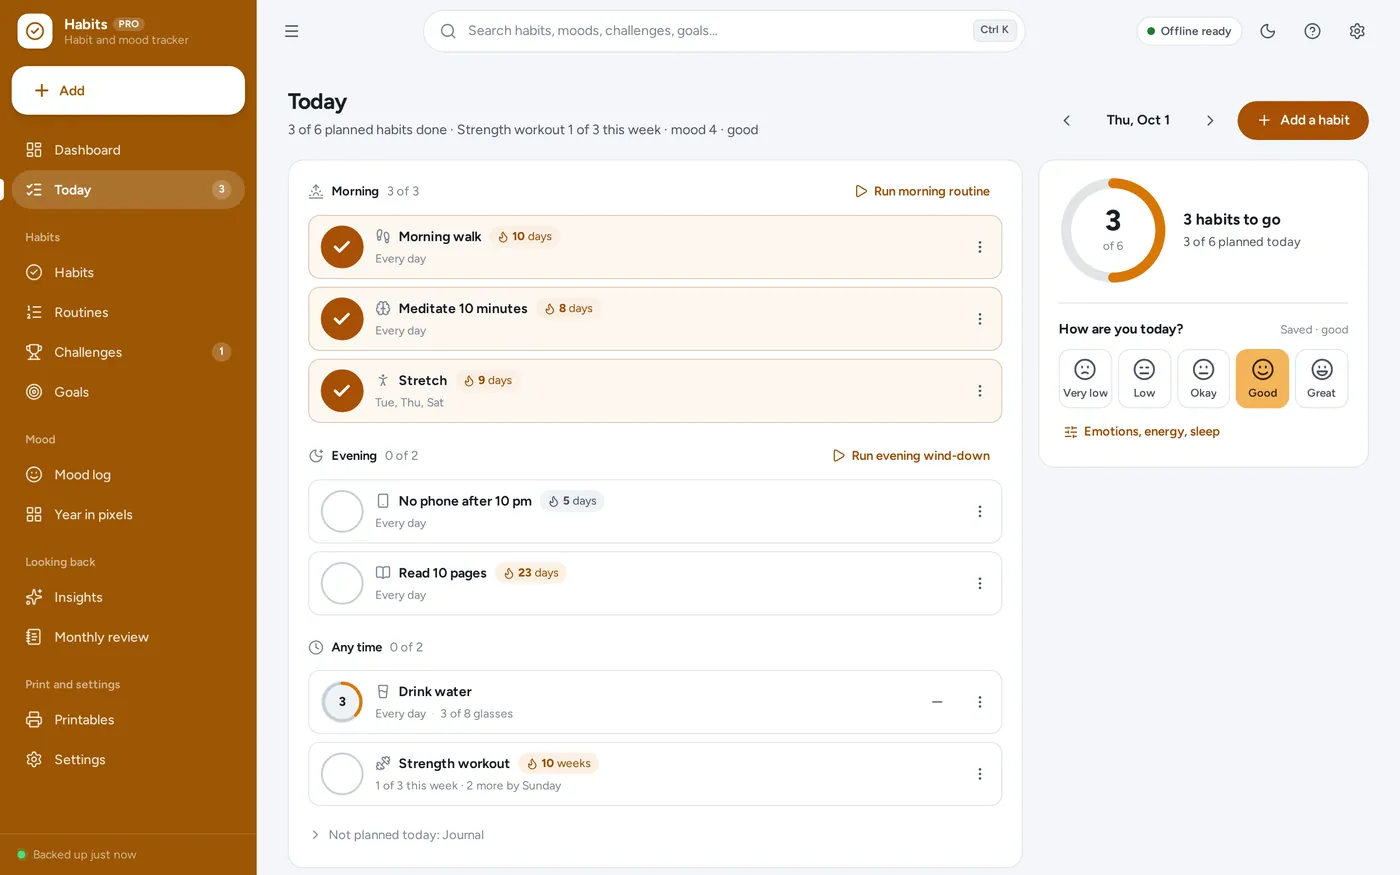Switch to dark mode via moon icon
The width and height of the screenshot is (1400, 875).
[1268, 31]
